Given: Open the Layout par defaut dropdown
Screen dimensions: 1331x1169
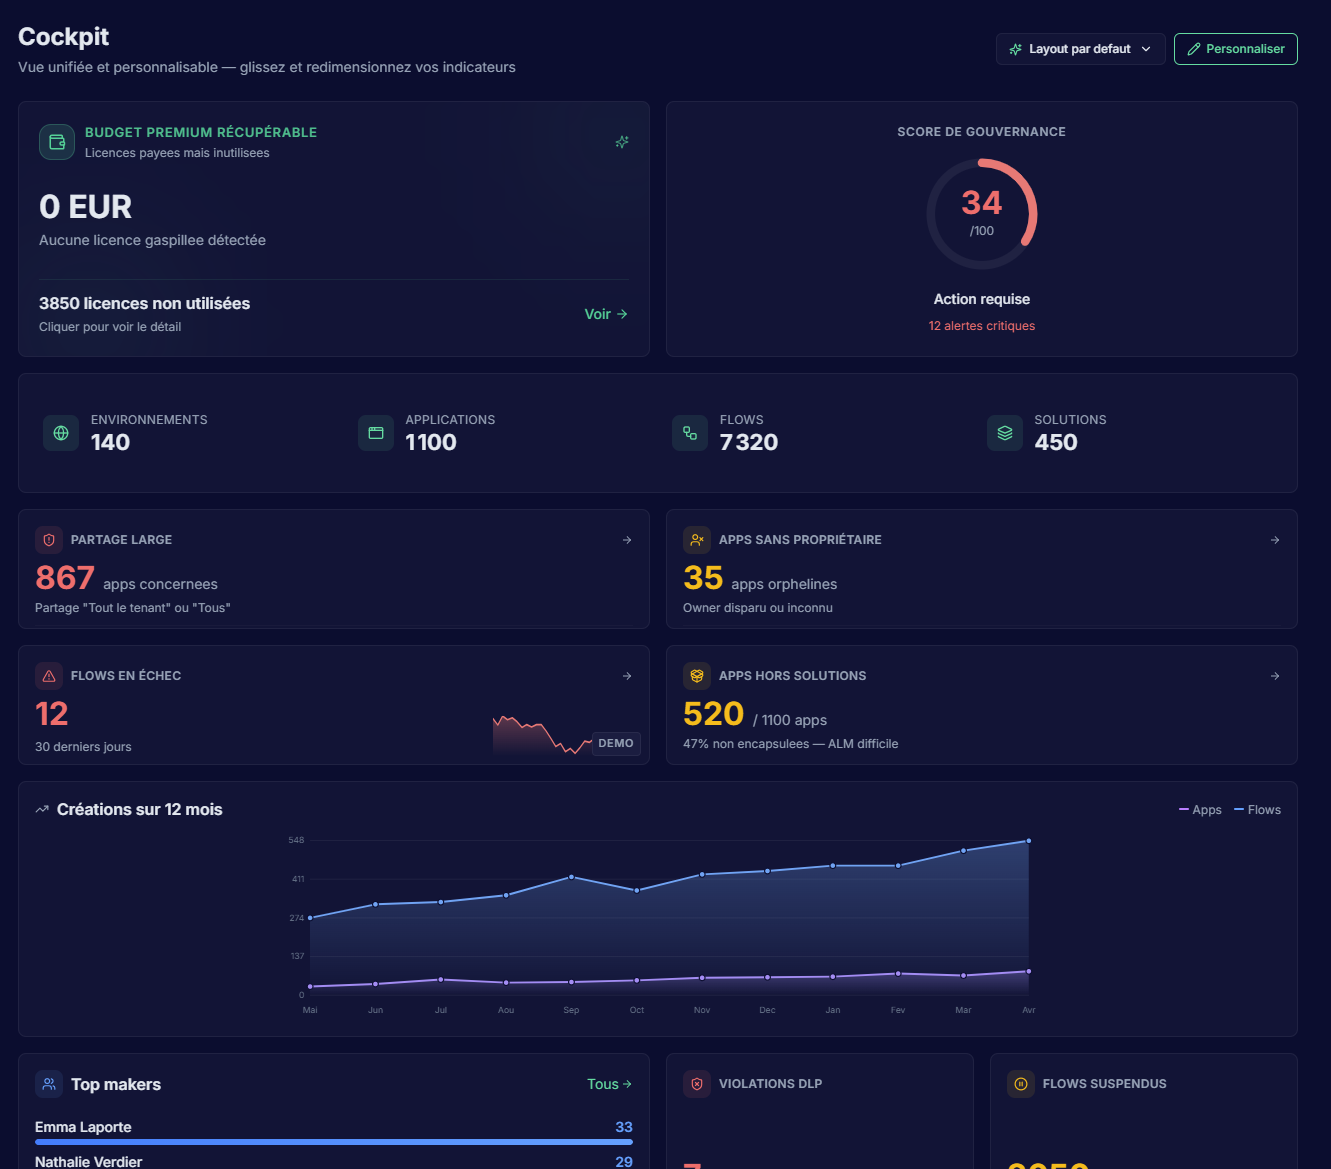Looking at the screenshot, I should [x=1080, y=48].
